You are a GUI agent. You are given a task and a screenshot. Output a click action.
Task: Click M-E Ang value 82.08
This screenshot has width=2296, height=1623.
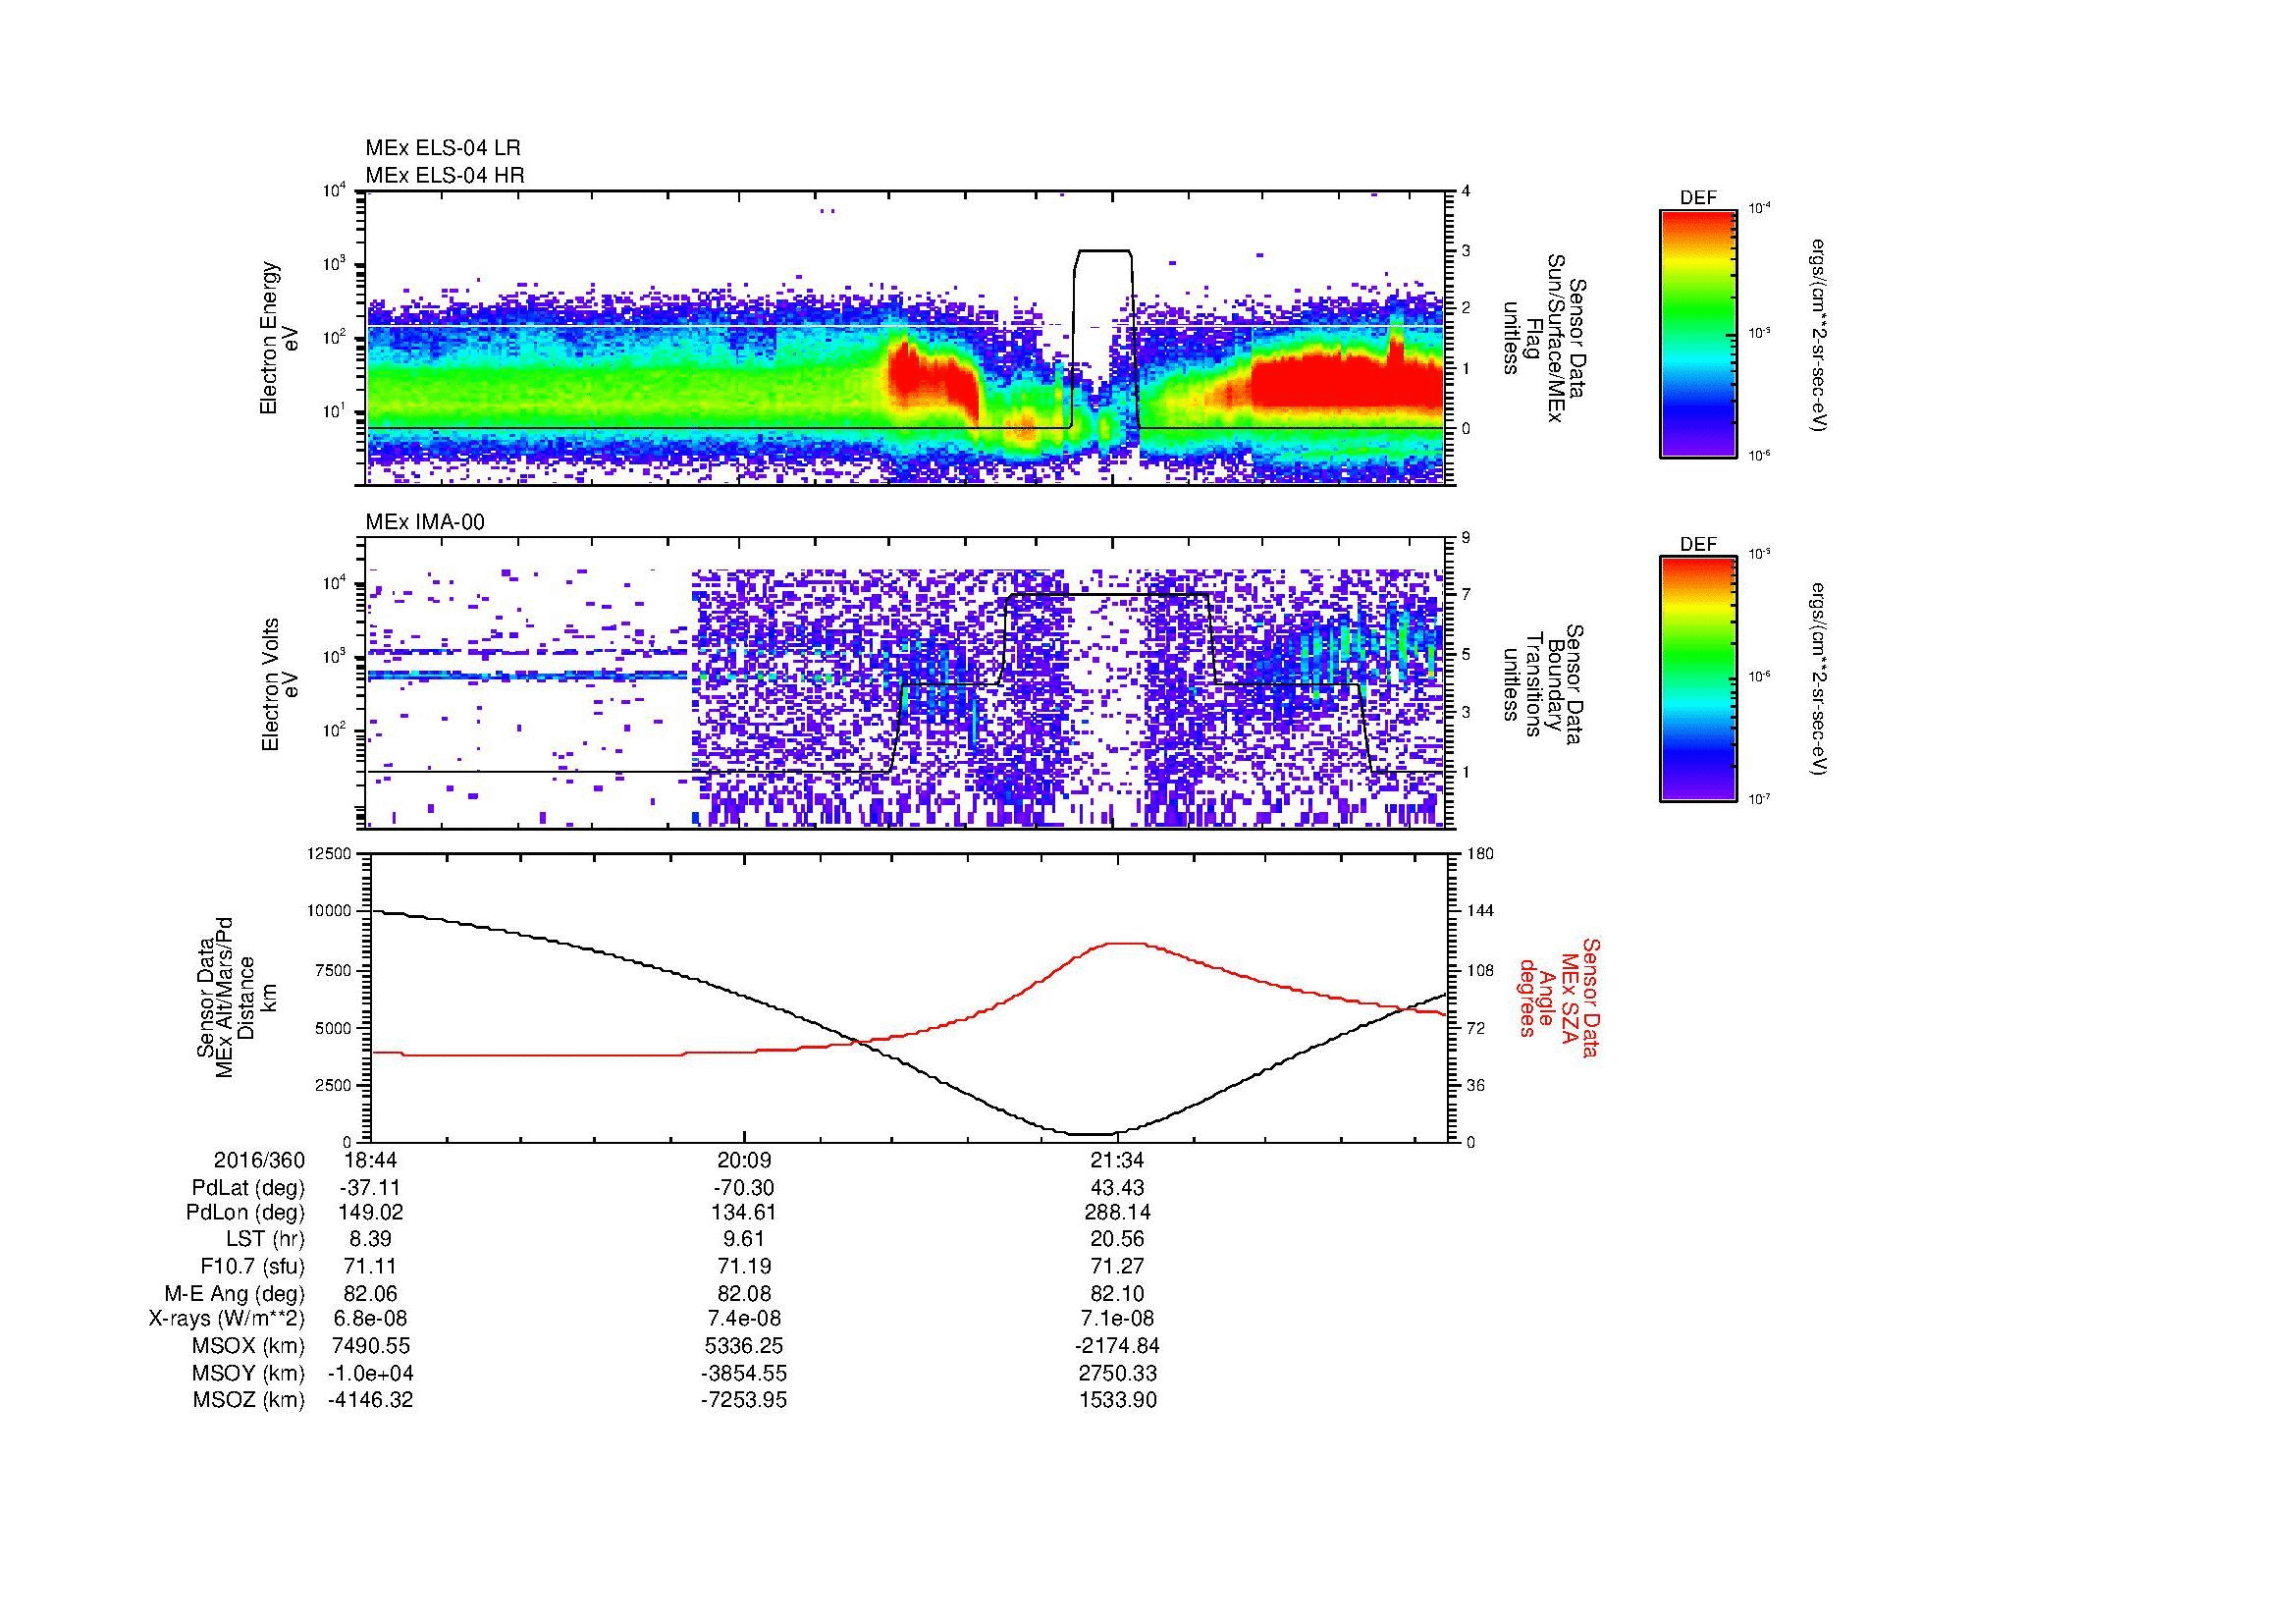744,1293
